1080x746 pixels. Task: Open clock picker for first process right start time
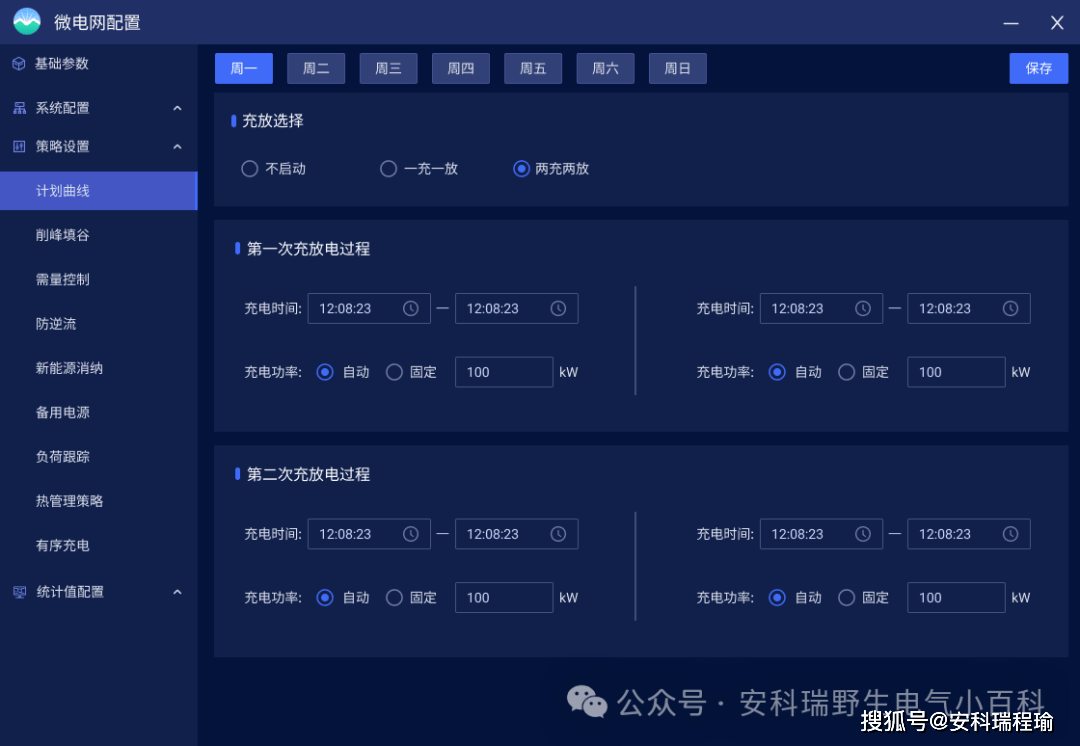[x=862, y=309]
